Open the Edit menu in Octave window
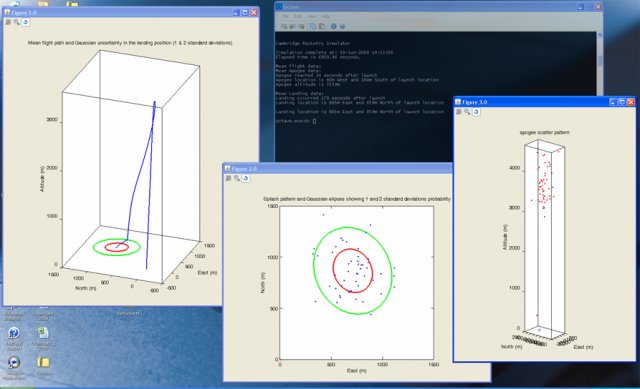 pos(298,17)
